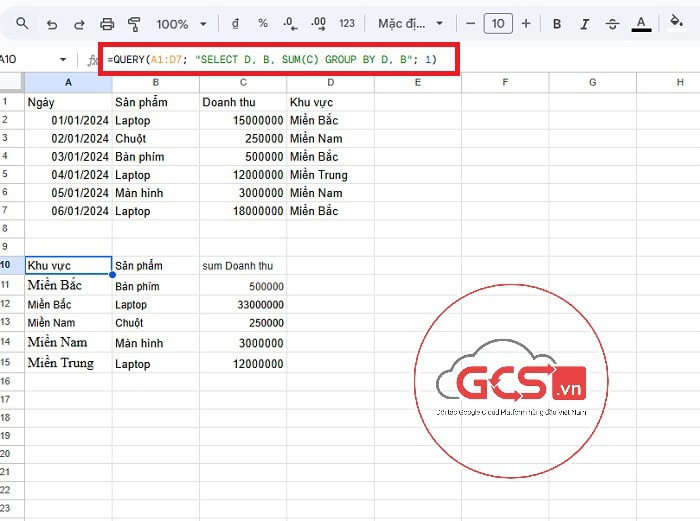
Task: Increase font size with plus button
Action: (x=526, y=23)
